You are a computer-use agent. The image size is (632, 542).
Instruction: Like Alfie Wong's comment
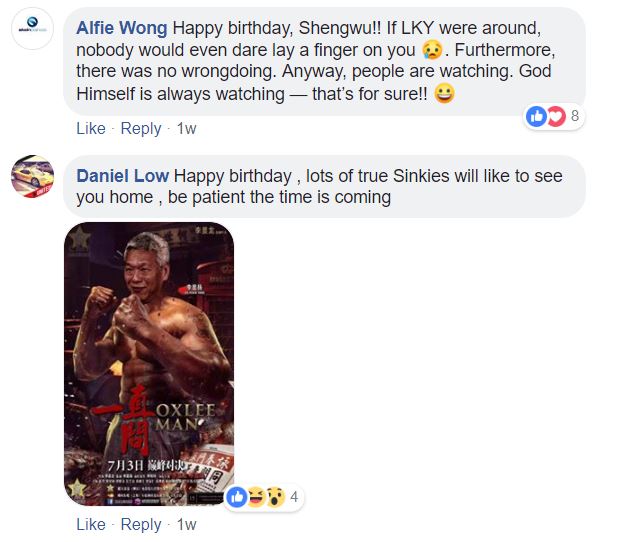click(91, 129)
